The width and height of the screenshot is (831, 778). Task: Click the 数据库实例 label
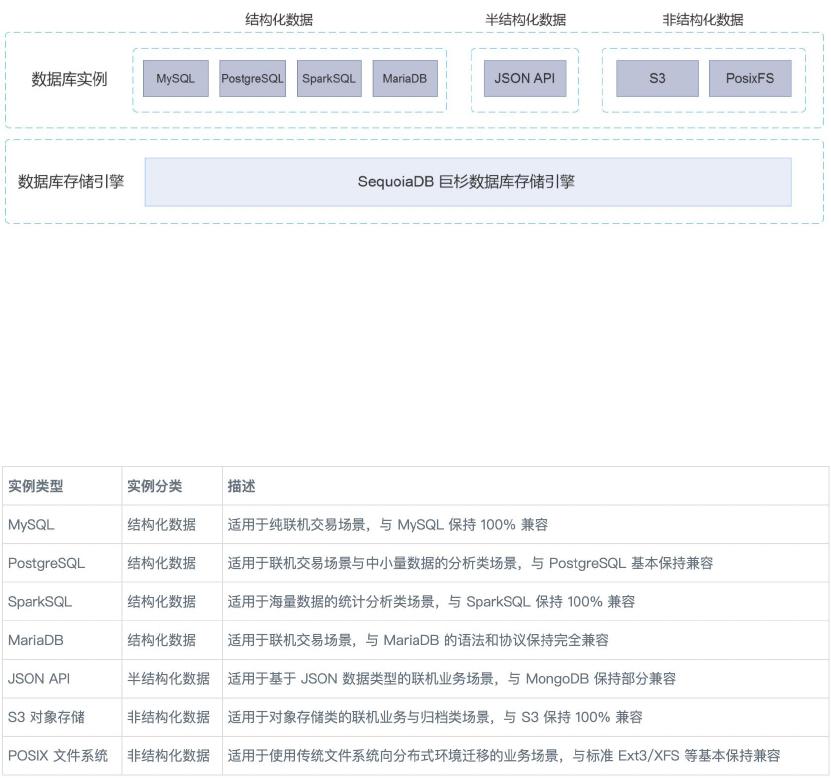(69, 79)
